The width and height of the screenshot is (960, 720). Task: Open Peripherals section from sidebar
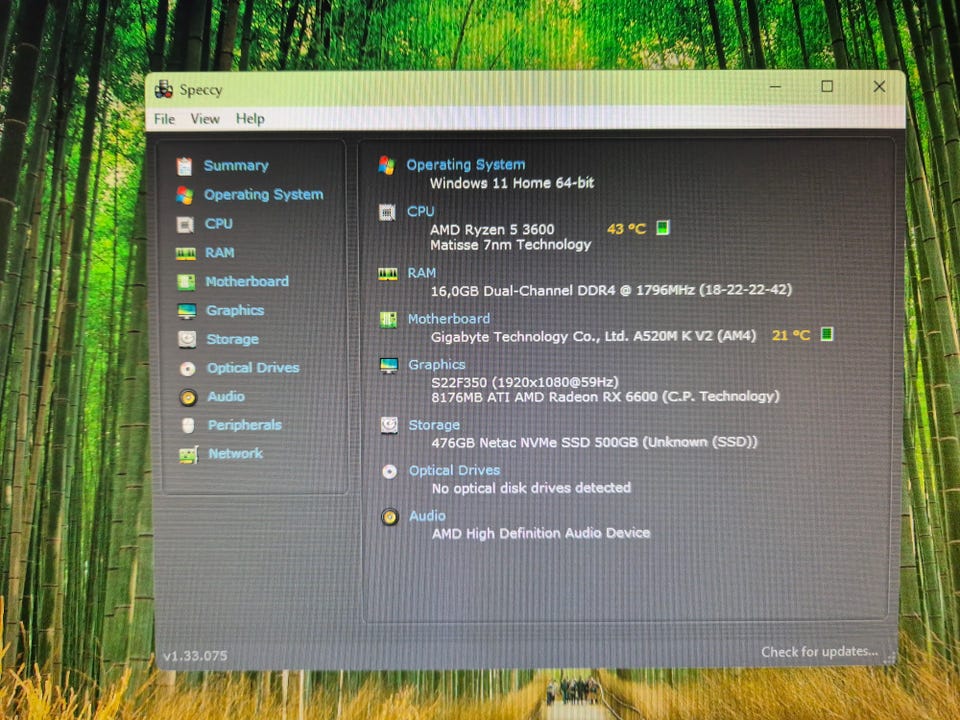point(245,425)
